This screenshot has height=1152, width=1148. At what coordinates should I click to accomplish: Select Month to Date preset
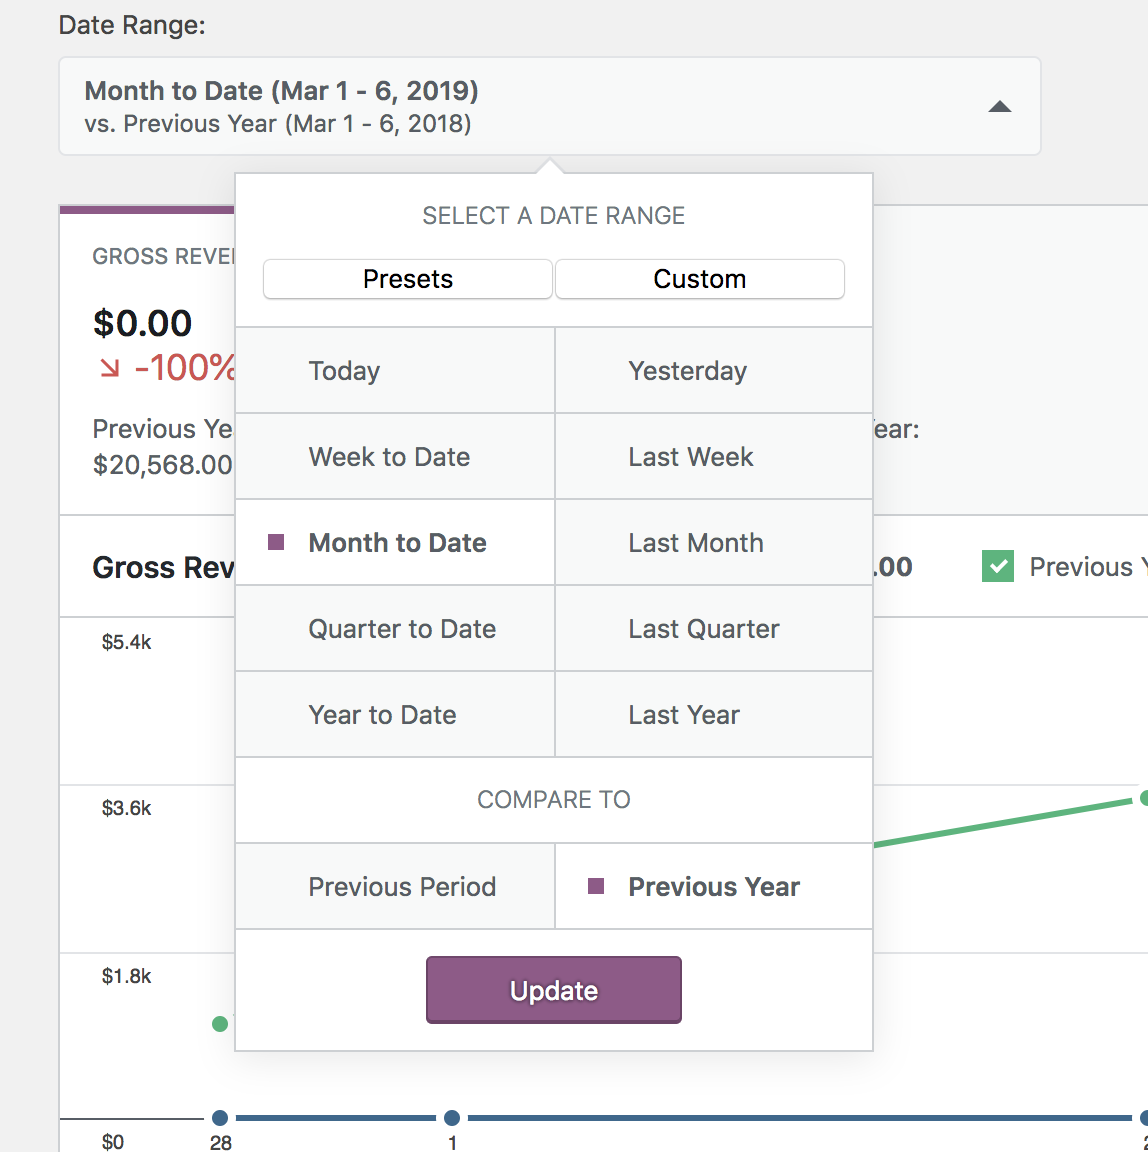tap(394, 542)
